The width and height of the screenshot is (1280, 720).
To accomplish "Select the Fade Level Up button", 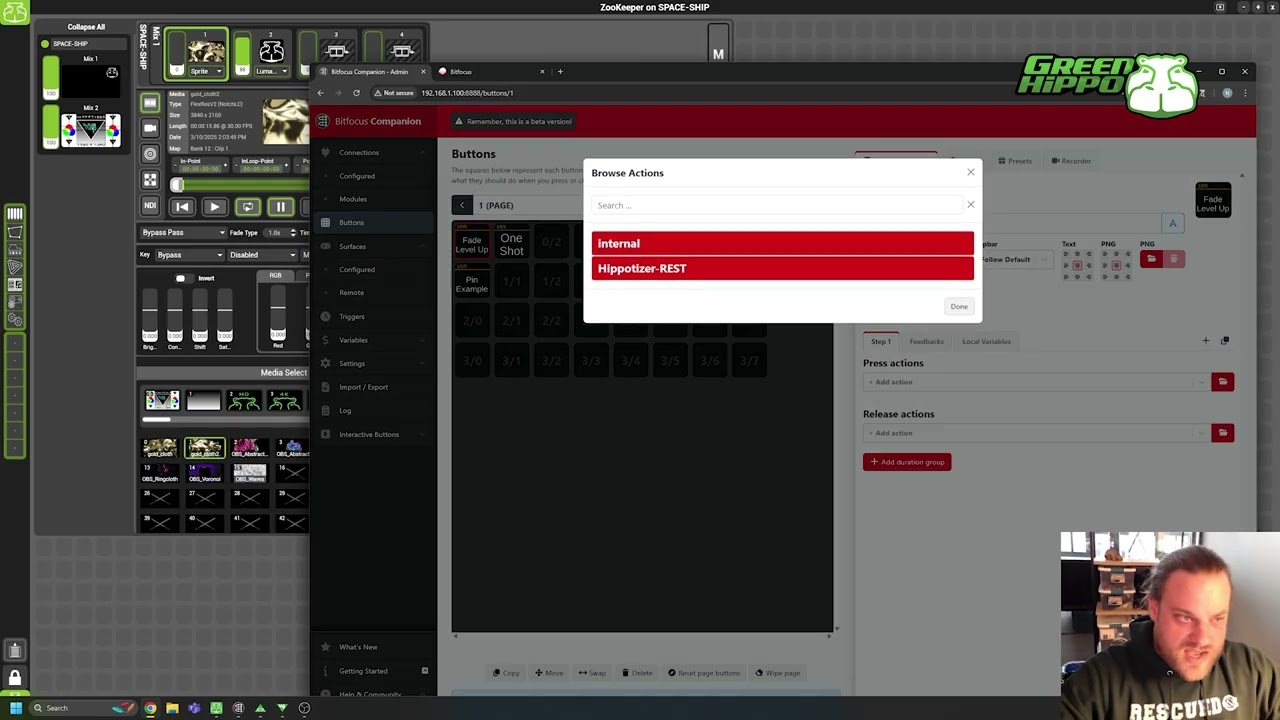I will tap(472, 243).
